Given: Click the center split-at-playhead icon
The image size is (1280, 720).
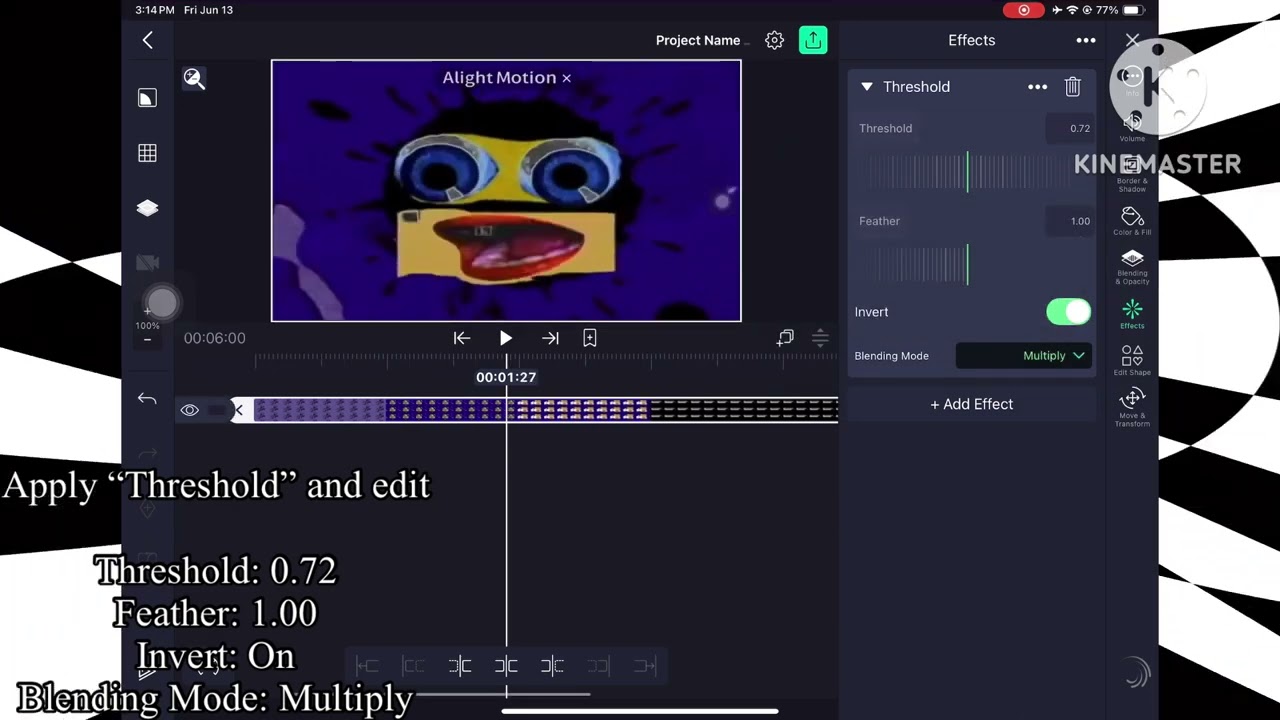Looking at the screenshot, I should (506, 666).
